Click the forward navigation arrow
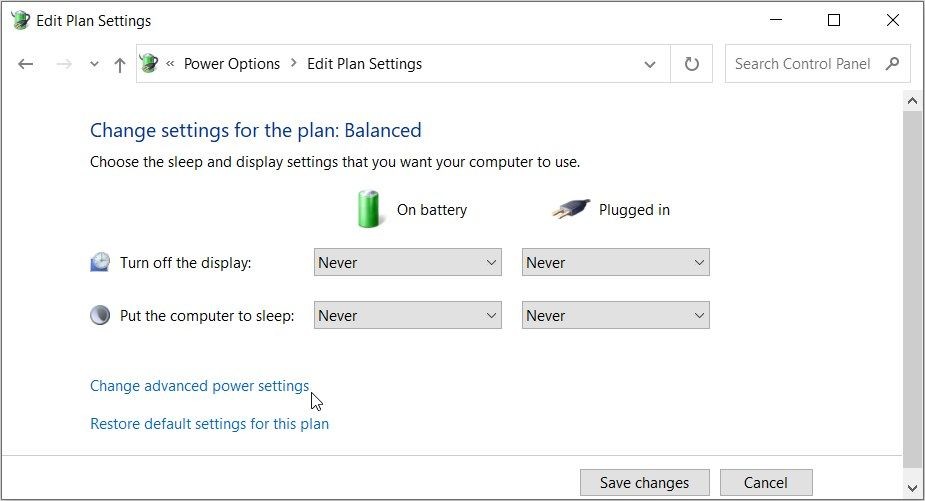Viewport: 925px width, 501px height. coord(64,64)
